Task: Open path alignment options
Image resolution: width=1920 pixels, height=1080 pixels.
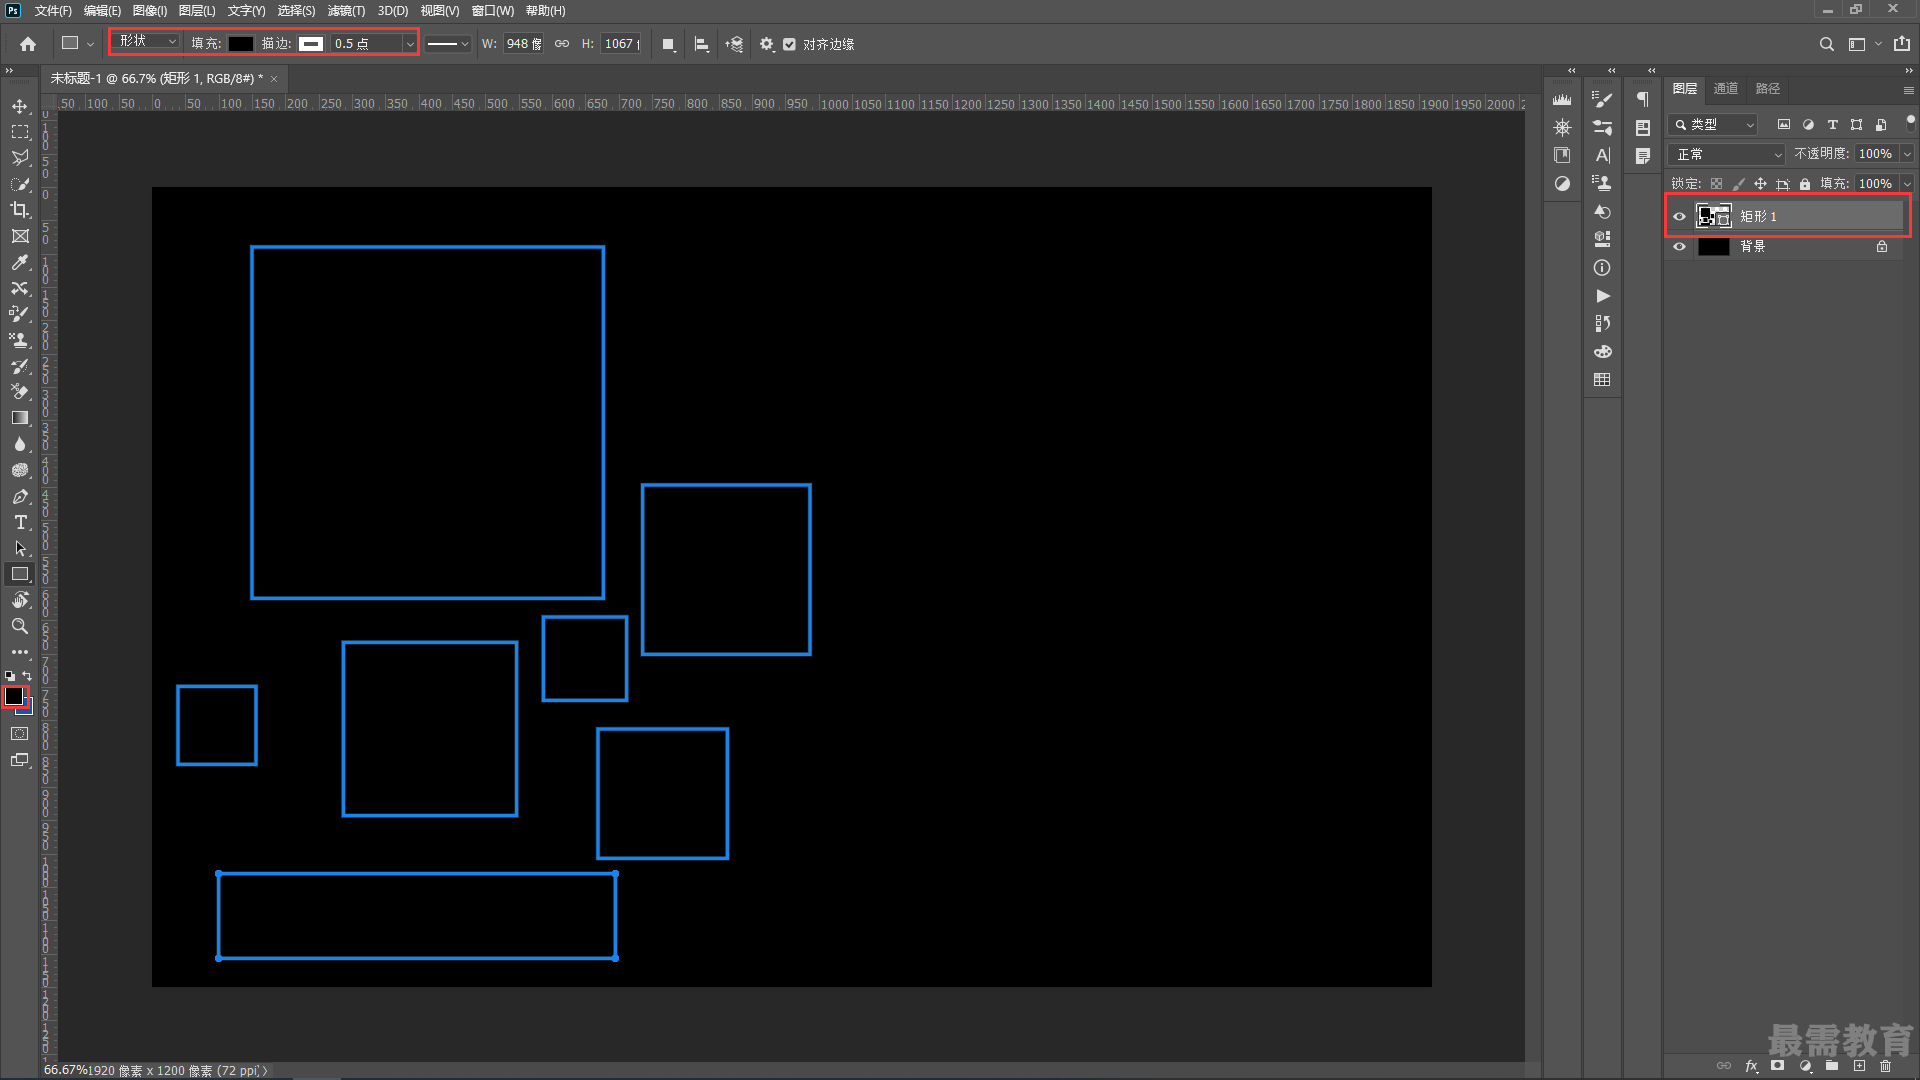Action: coord(702,44)
